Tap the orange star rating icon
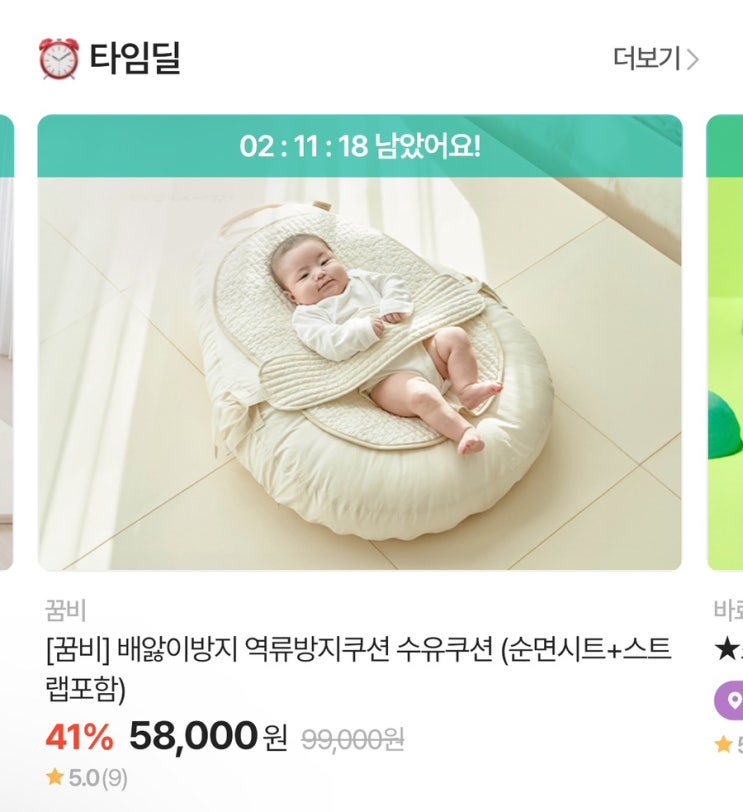Viewport: 743px width, 812px height. click(54, 776)
